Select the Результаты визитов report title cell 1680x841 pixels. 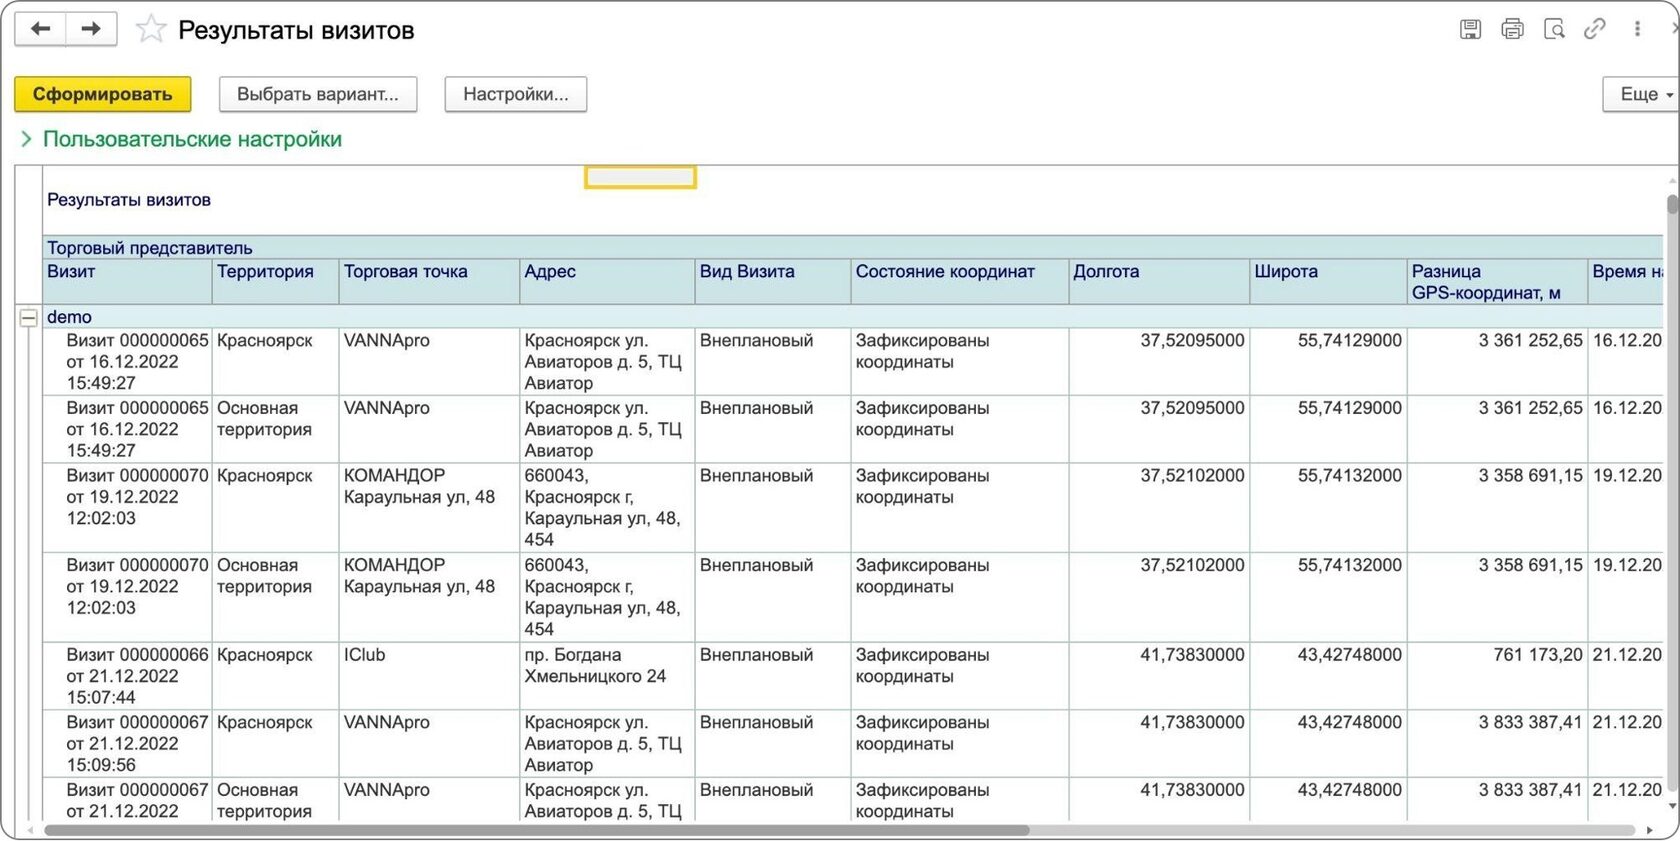click(129, 200)
